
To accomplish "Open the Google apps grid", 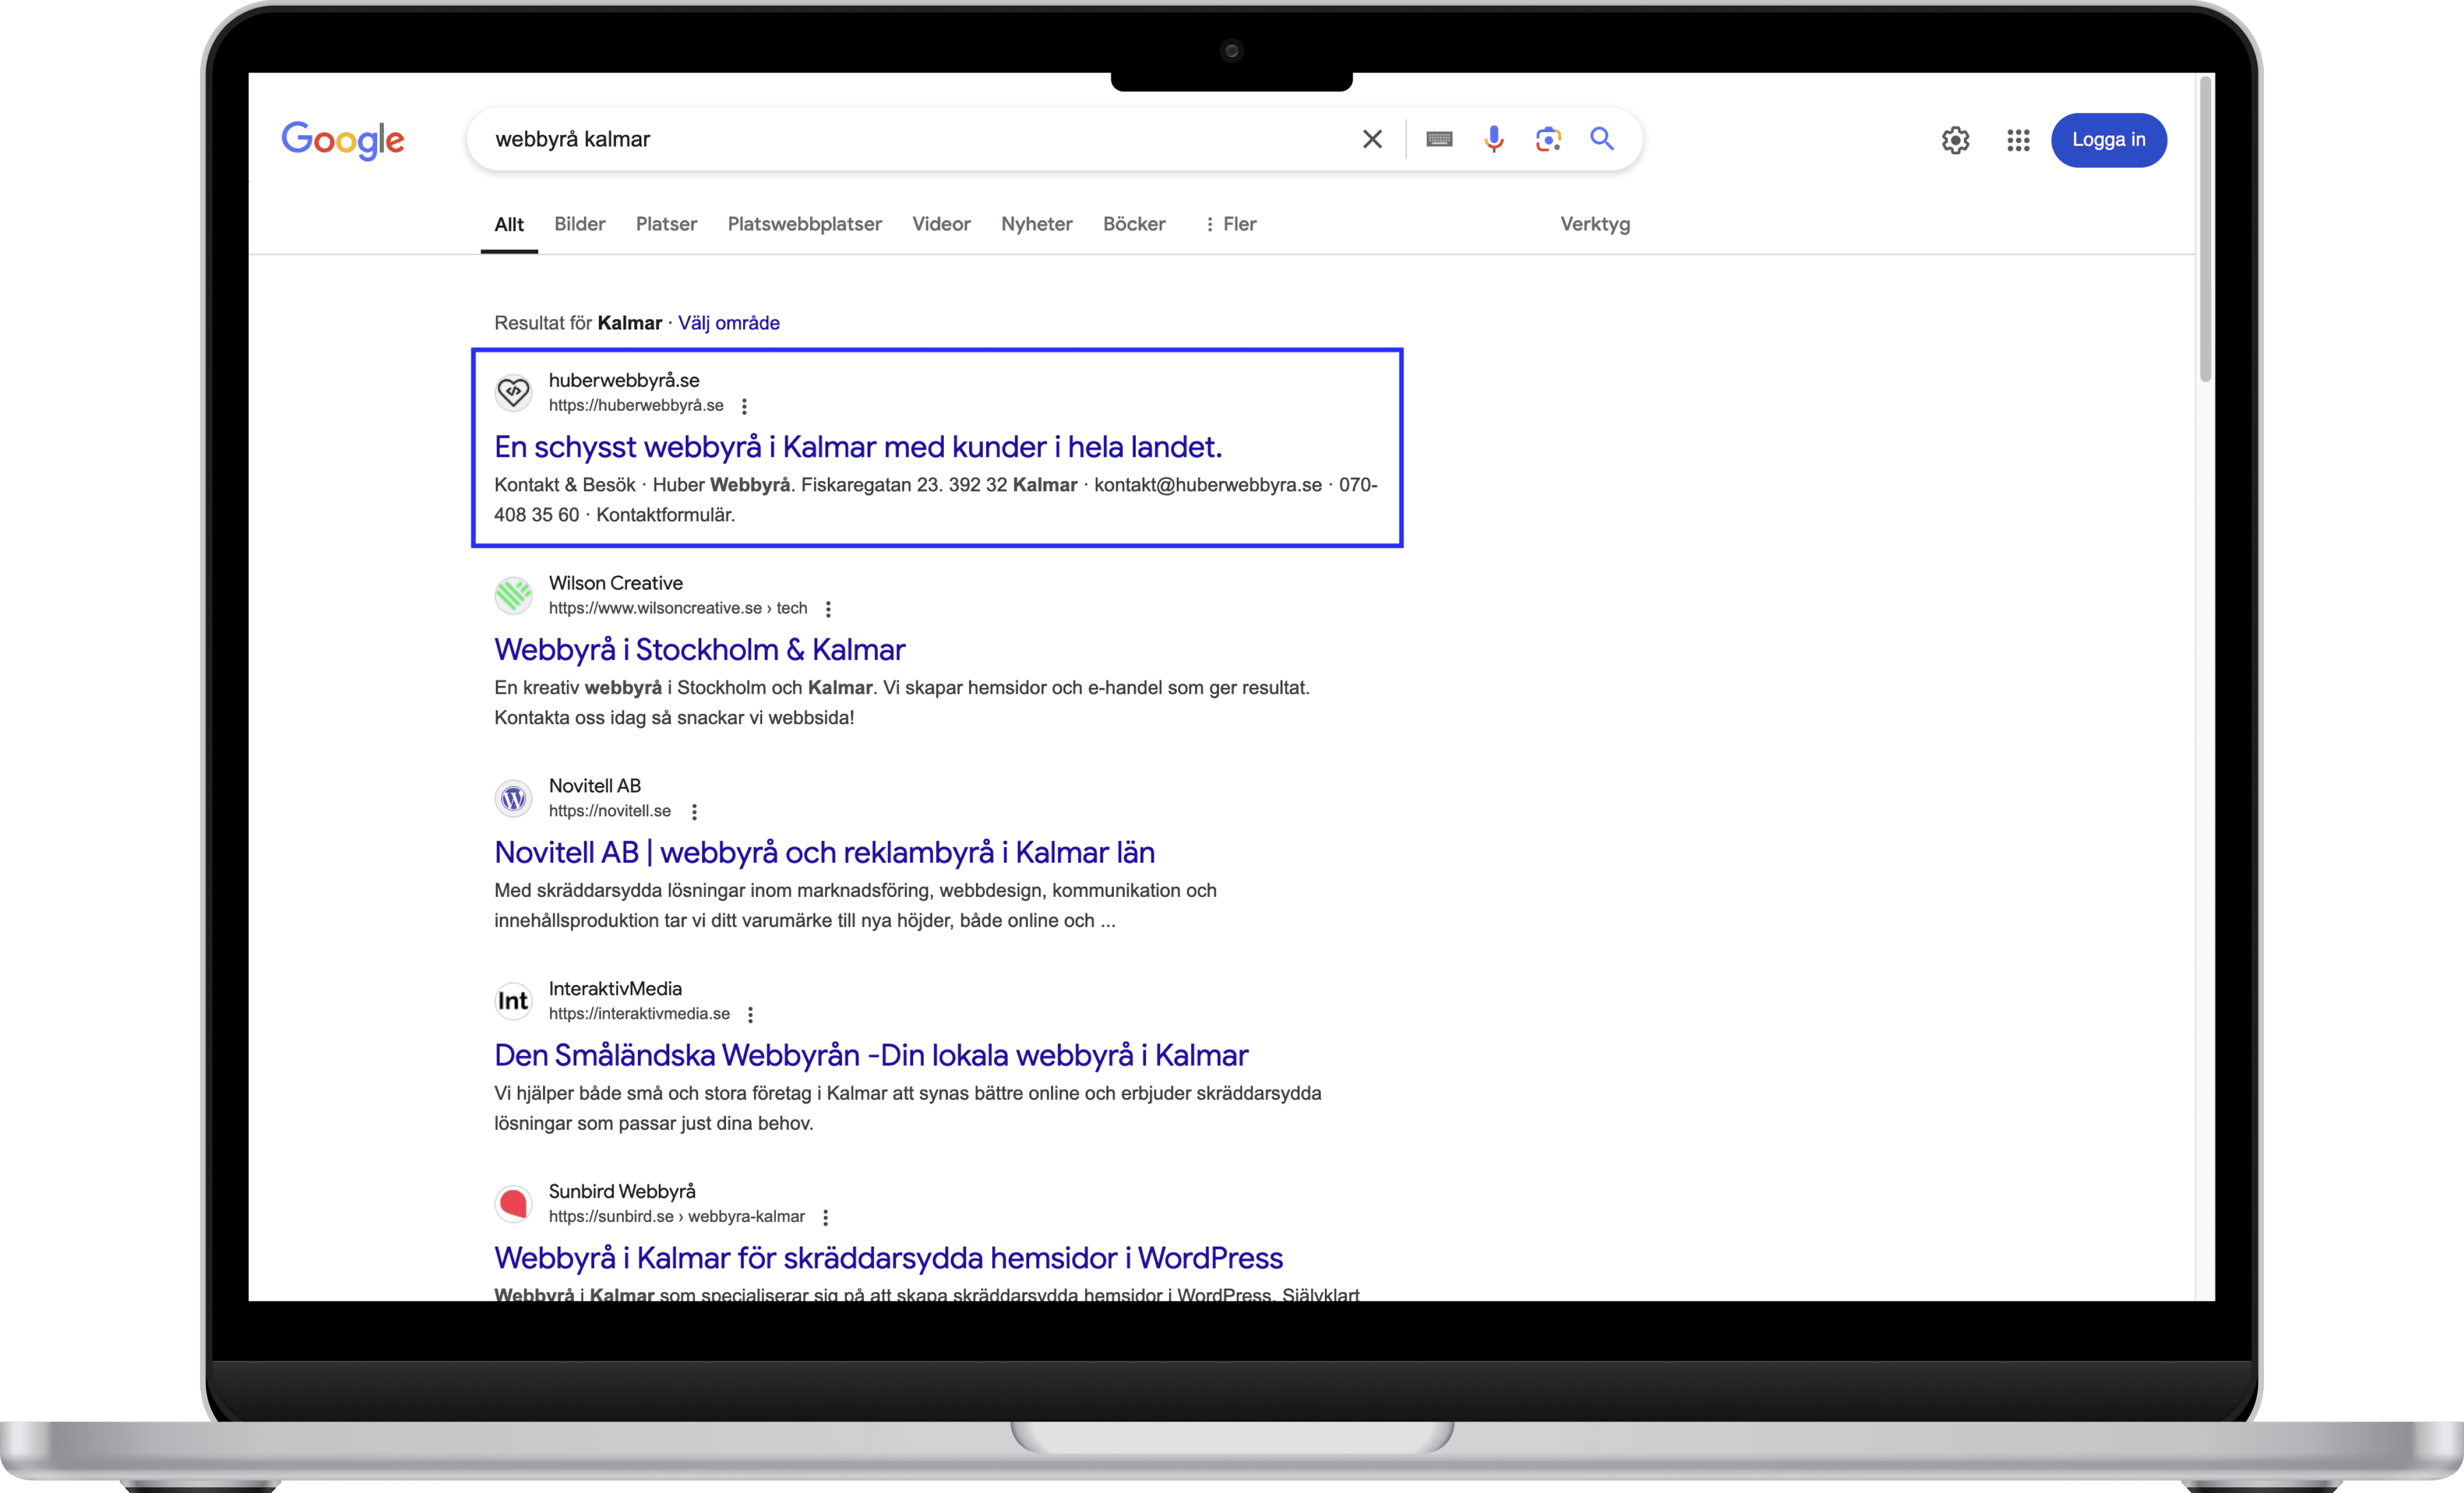I will point(2018,140).
